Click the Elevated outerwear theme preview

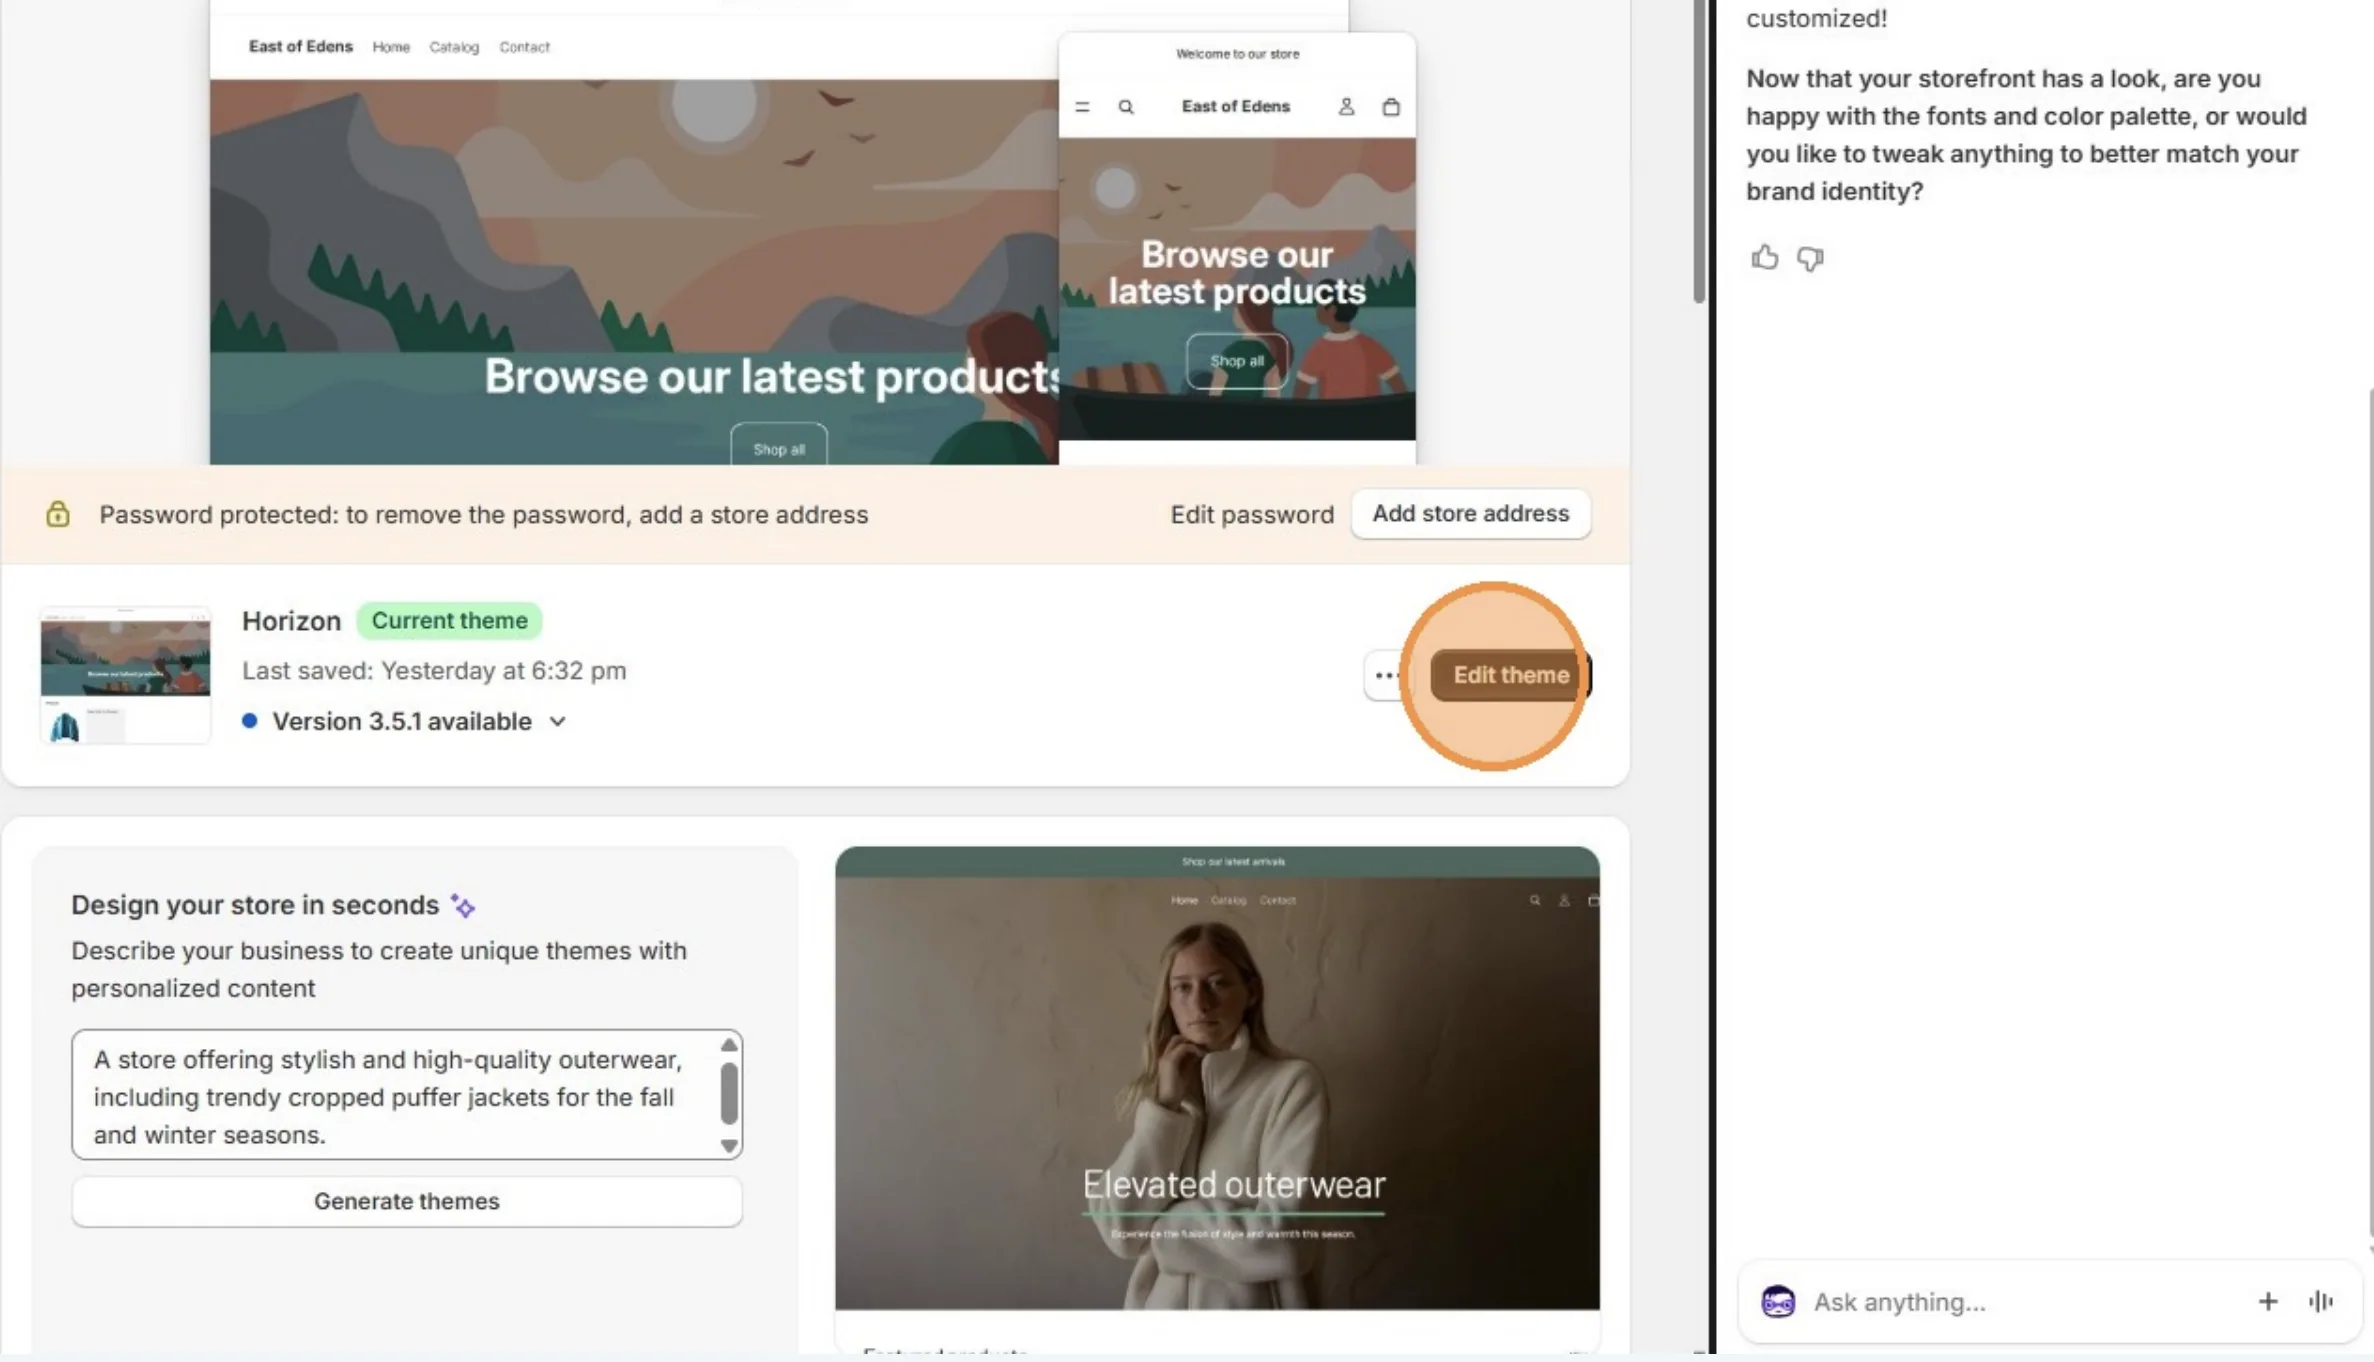tap(1217, 1078)
